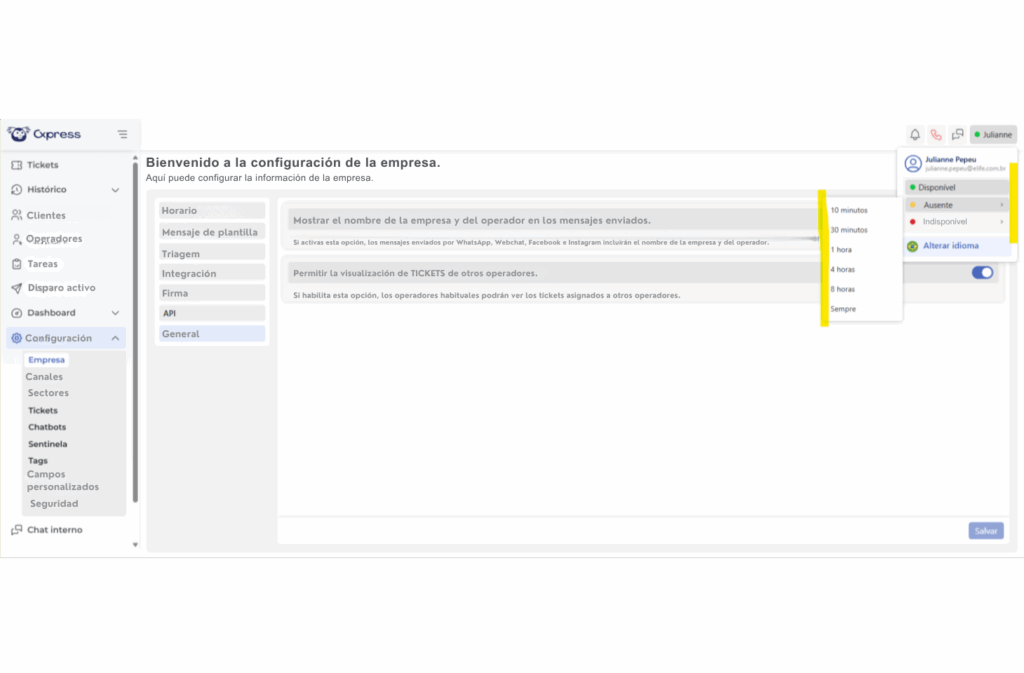Click the Chat interno icon in sidebar
Screen dimensions: 1024x673
tap(17, 530)
